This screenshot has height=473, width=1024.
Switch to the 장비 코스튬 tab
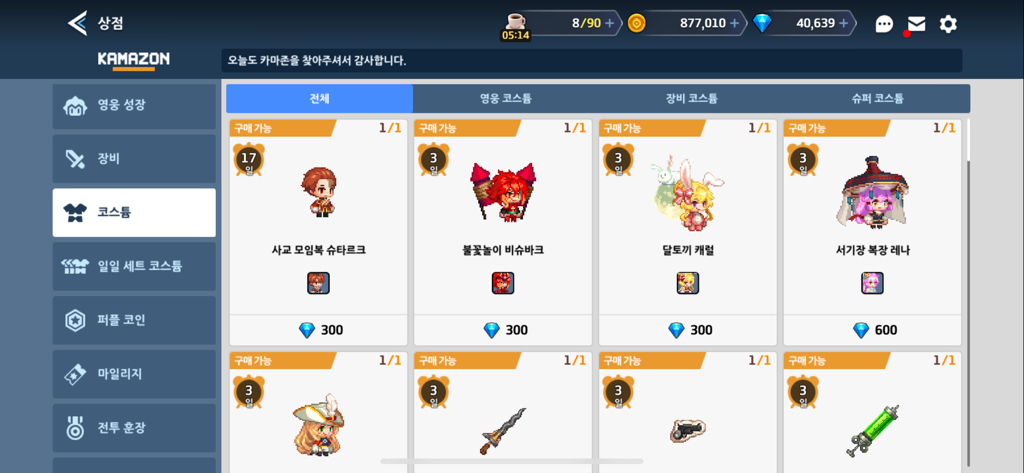(x=692, y=99)
